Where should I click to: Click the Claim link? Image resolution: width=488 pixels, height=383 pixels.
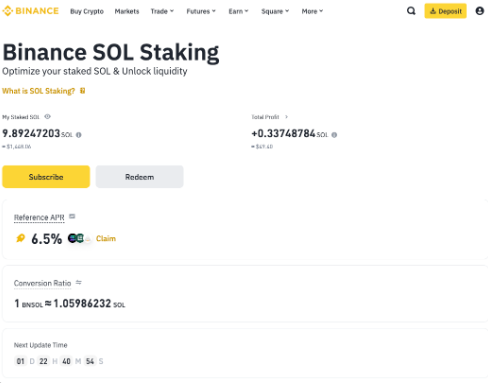tap(106, 238)
